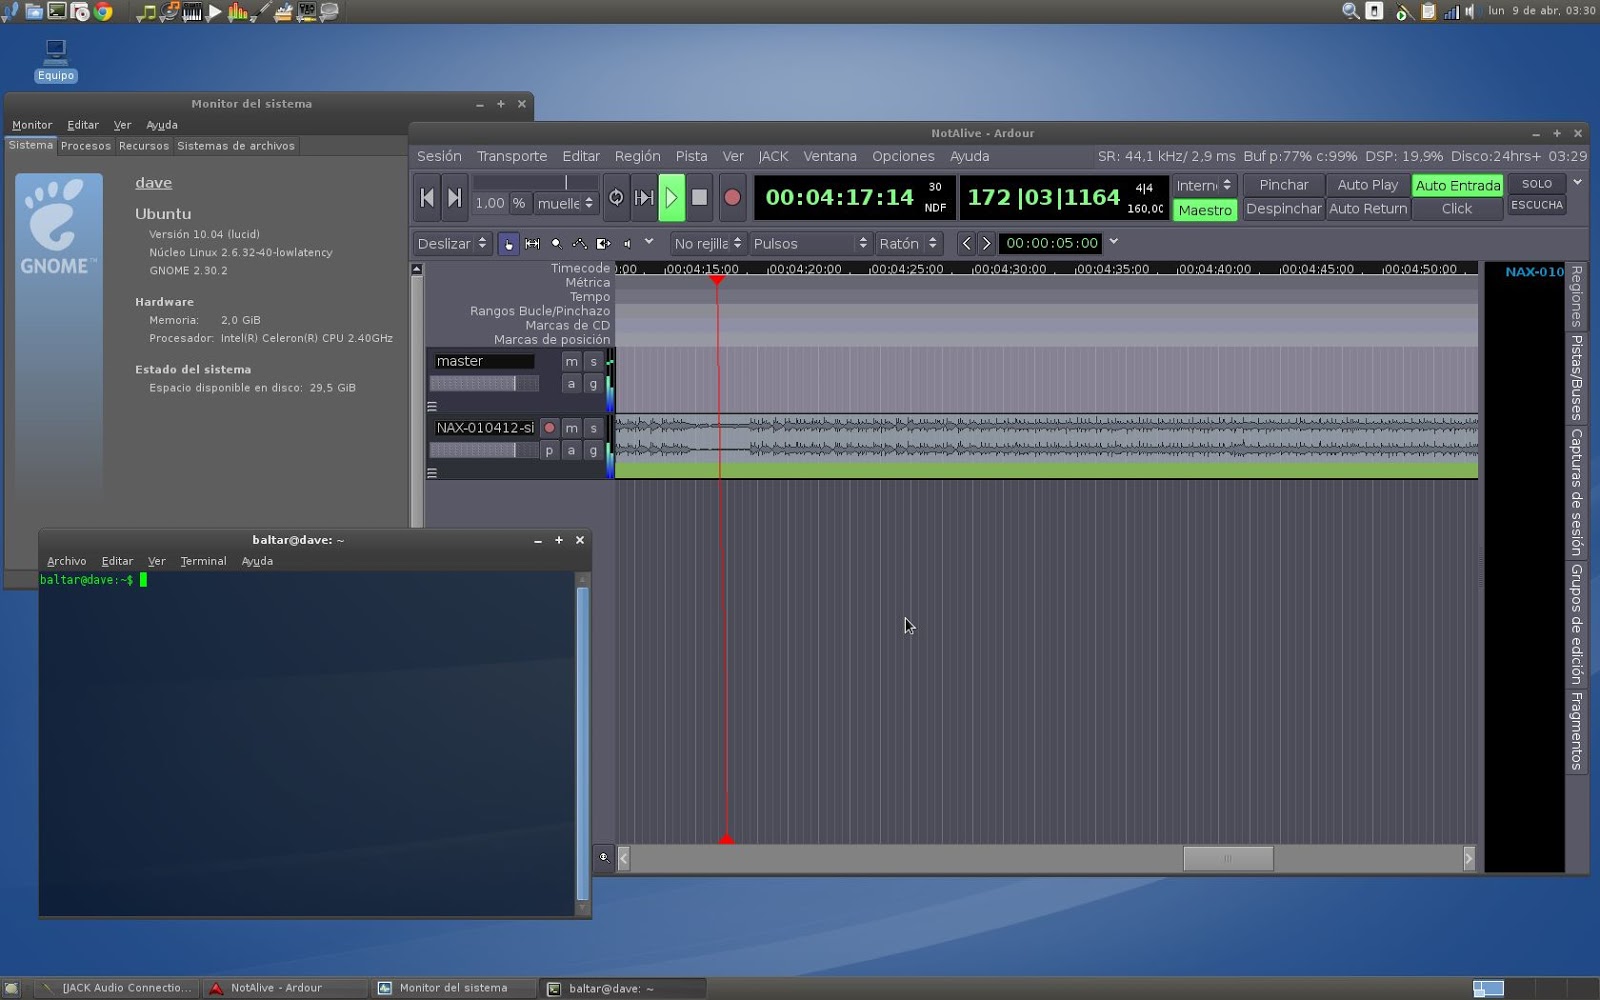Click the dave hostname link
The width and height of the screenshot is (1600, 1000).
[154, 182]
